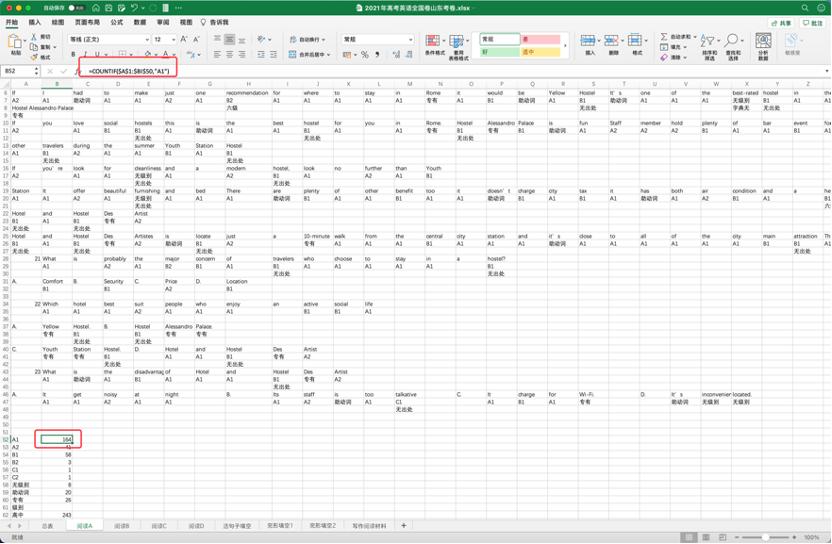Click the Cut (剪切) scissors icon

pos(34,37)
